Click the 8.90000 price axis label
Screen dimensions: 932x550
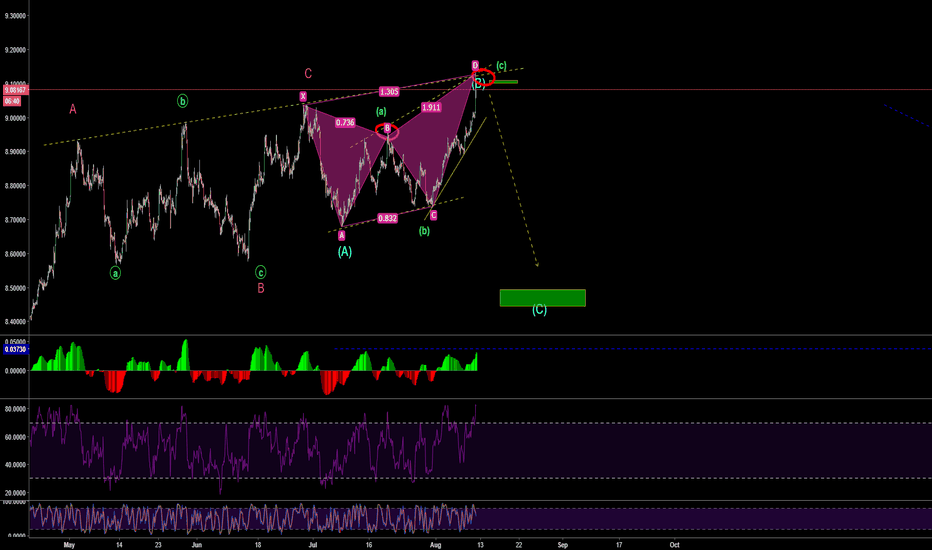(x=15, y=152)
